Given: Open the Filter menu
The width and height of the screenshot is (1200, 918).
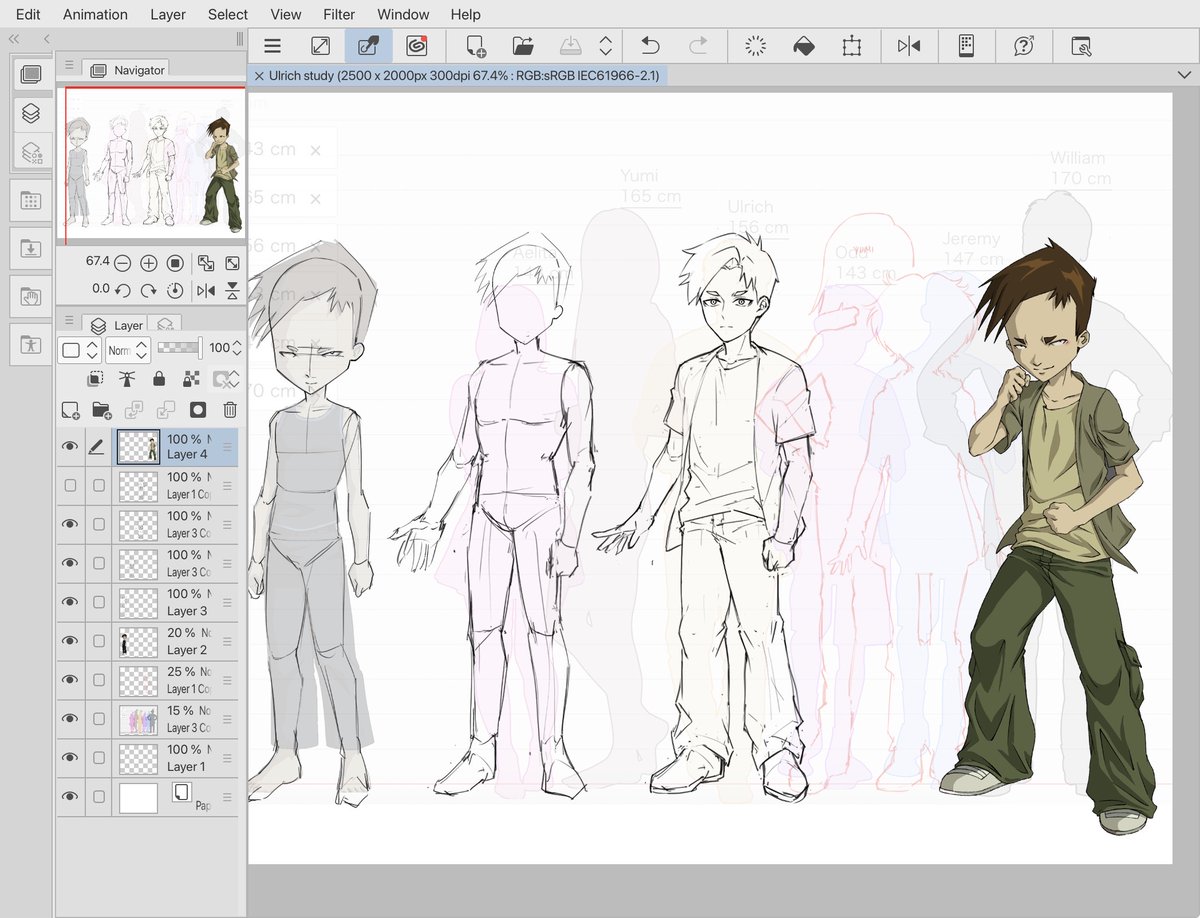Looking at the screenshot, I should coord(339,14).
